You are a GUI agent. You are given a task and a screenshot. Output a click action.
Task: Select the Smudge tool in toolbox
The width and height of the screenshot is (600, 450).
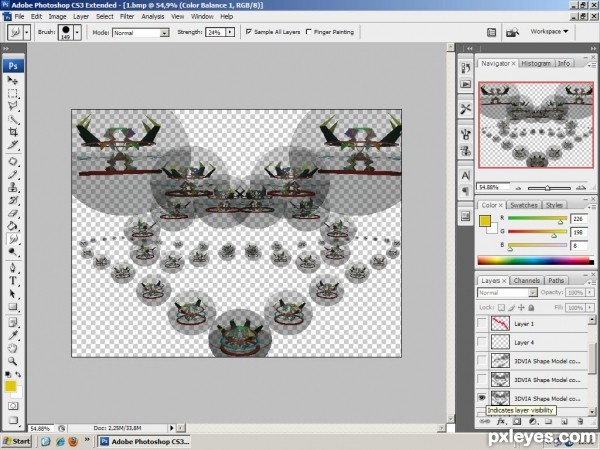click(13, 239)
